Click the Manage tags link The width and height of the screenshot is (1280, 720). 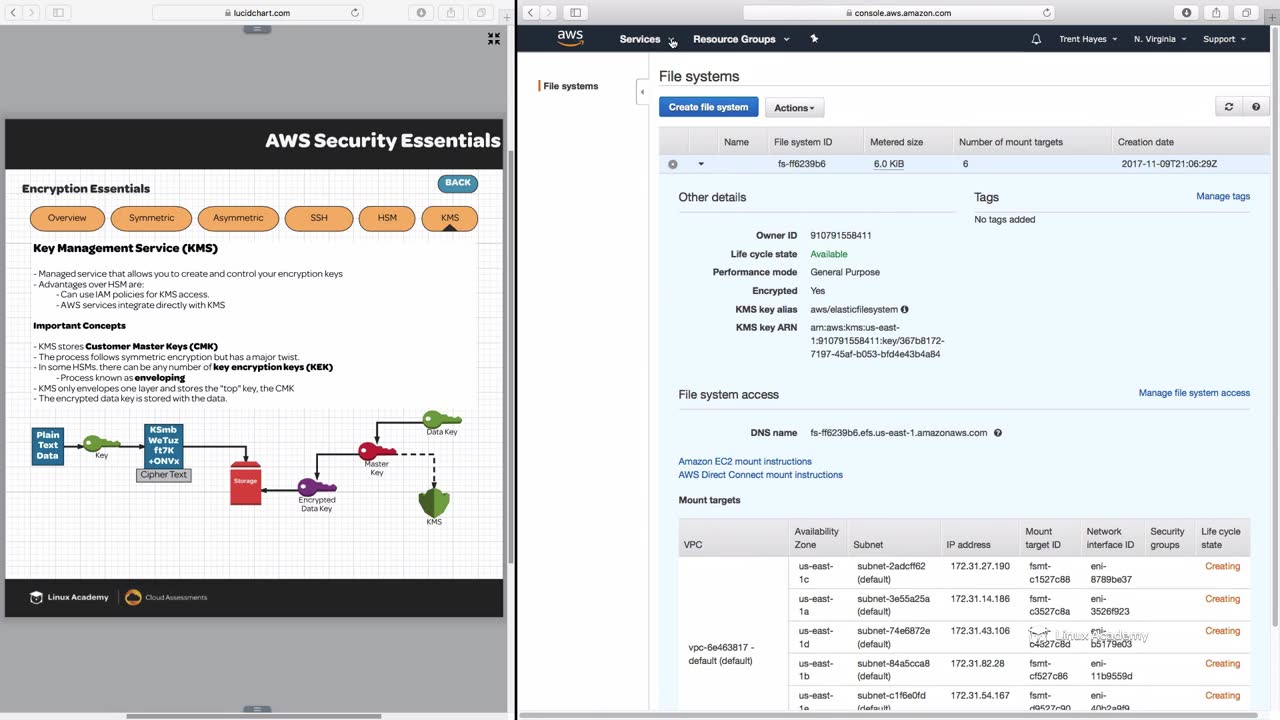point(1223,196)
